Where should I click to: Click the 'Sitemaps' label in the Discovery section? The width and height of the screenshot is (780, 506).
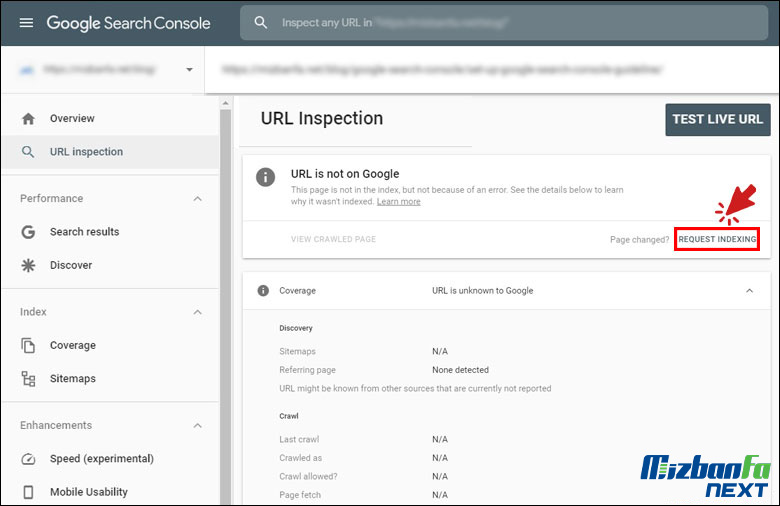pyautogui.click(x=297, y=351)
